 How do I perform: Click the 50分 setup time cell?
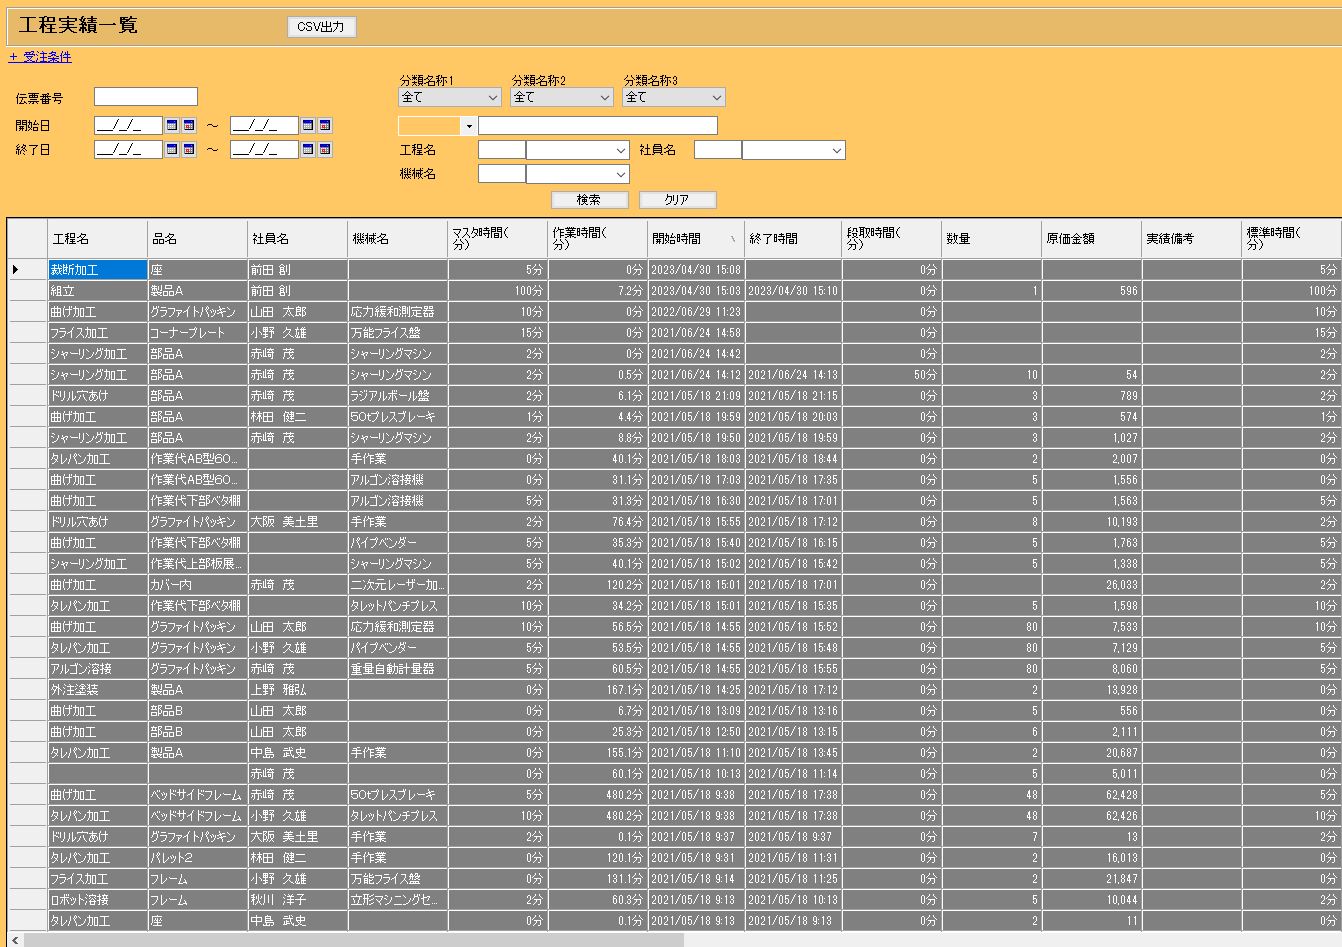[x=892, y=375]
